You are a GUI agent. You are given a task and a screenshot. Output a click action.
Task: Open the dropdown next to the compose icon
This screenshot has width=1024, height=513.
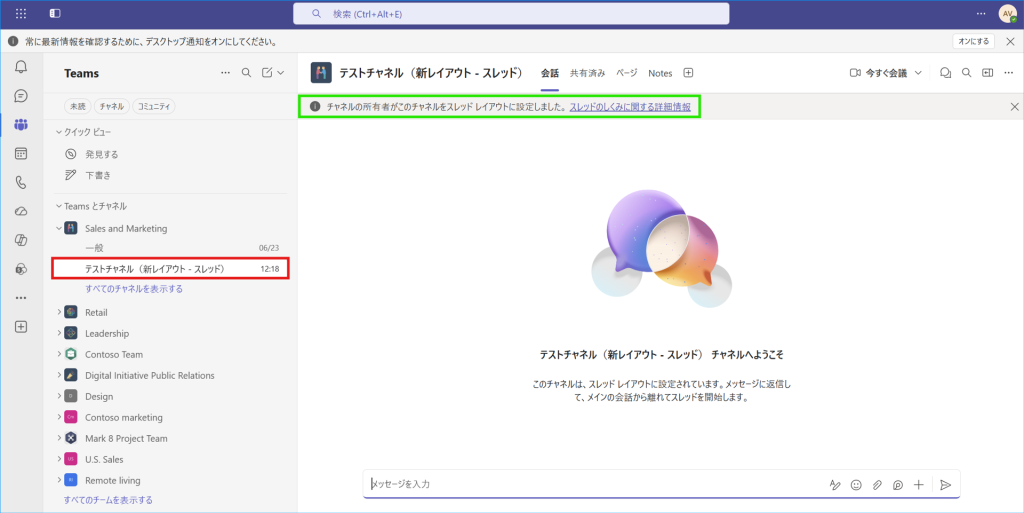pyautogui.click(x=281, y=73)
